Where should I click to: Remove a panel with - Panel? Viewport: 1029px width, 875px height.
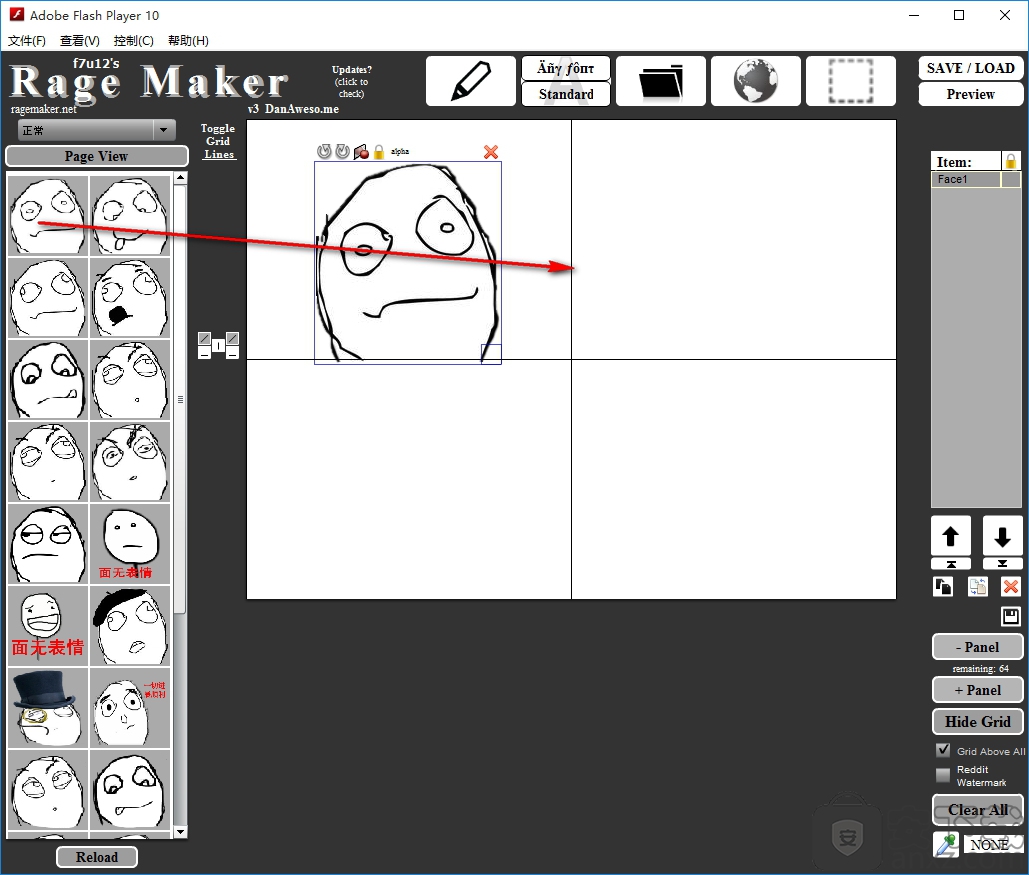pos(977,647)
